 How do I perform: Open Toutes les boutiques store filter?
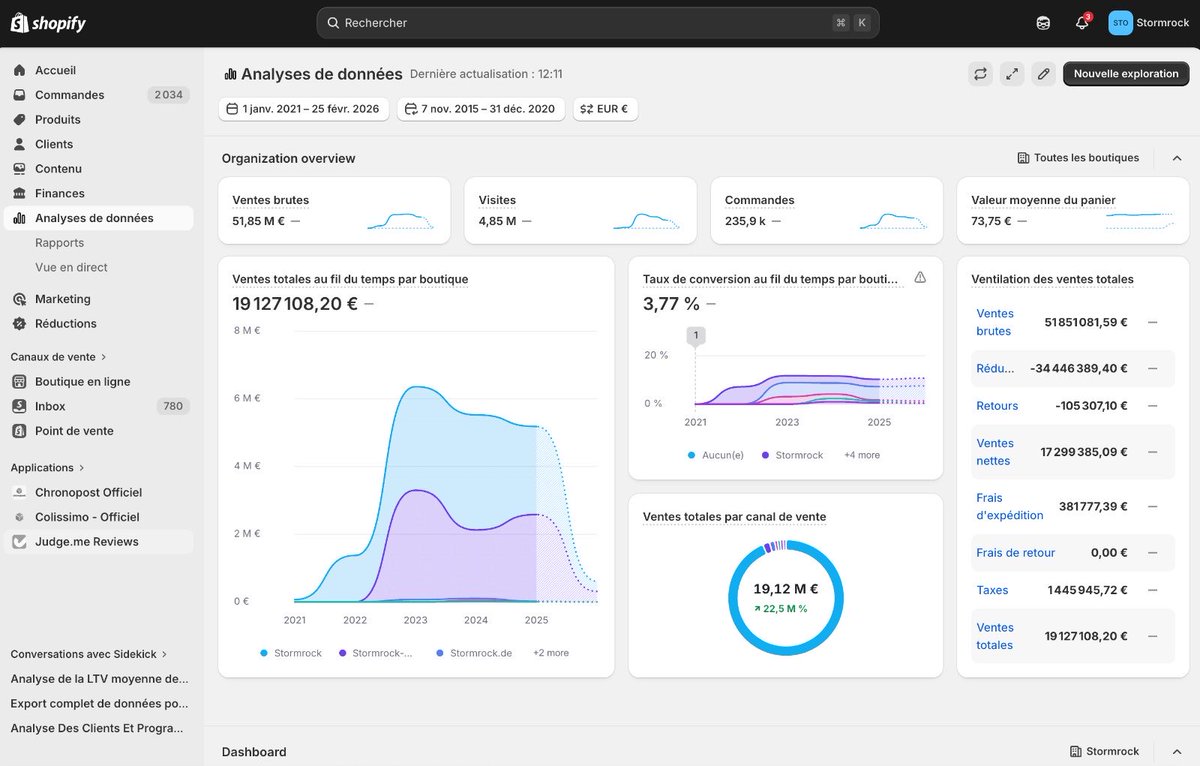[x=1078, y=158]
